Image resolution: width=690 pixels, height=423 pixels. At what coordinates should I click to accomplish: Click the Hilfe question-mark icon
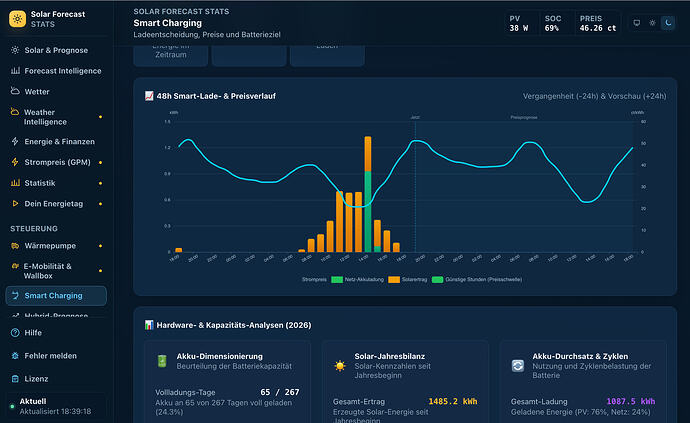coord(15,333)
